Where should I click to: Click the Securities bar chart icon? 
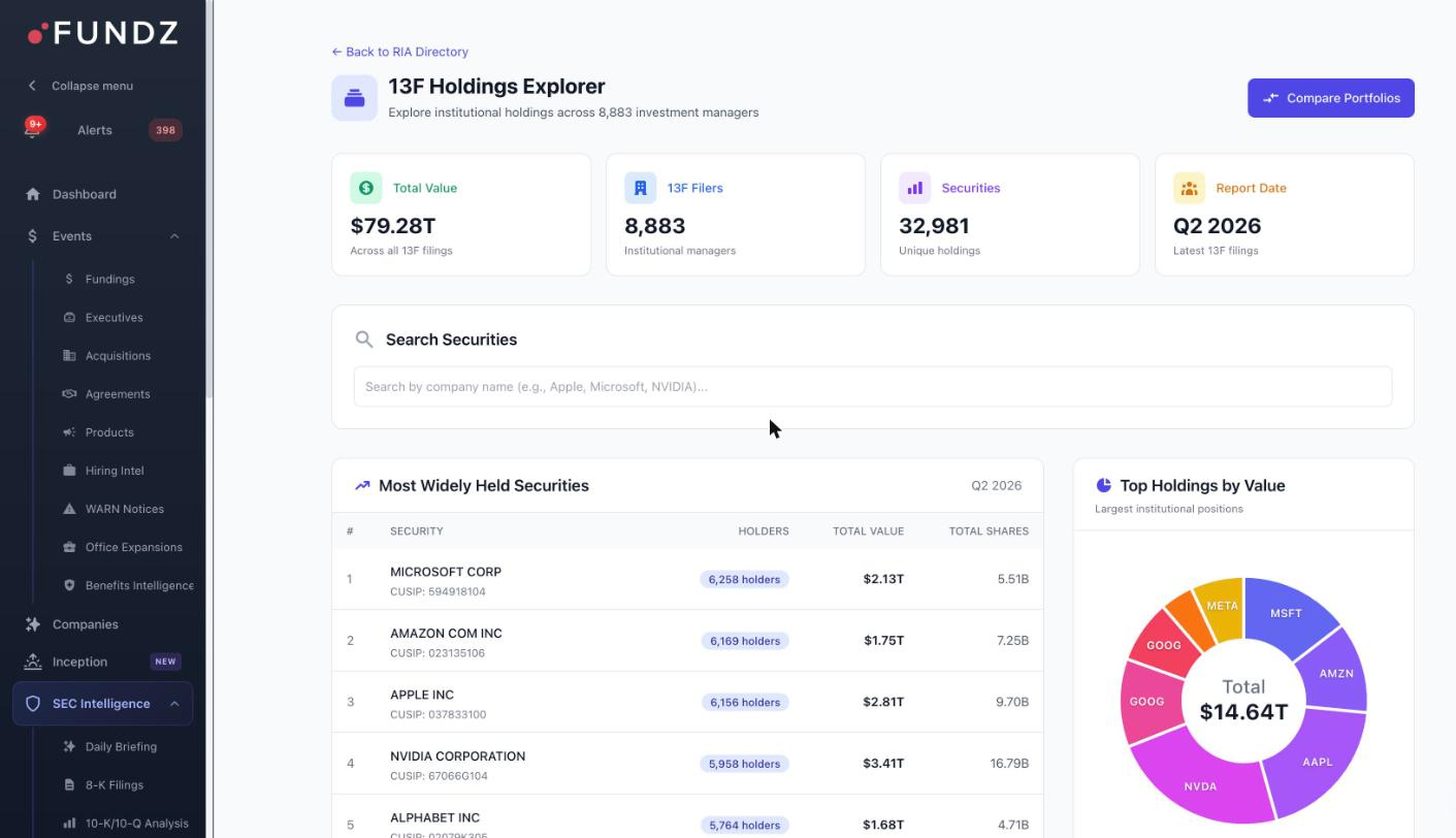(x=915, y=188)
